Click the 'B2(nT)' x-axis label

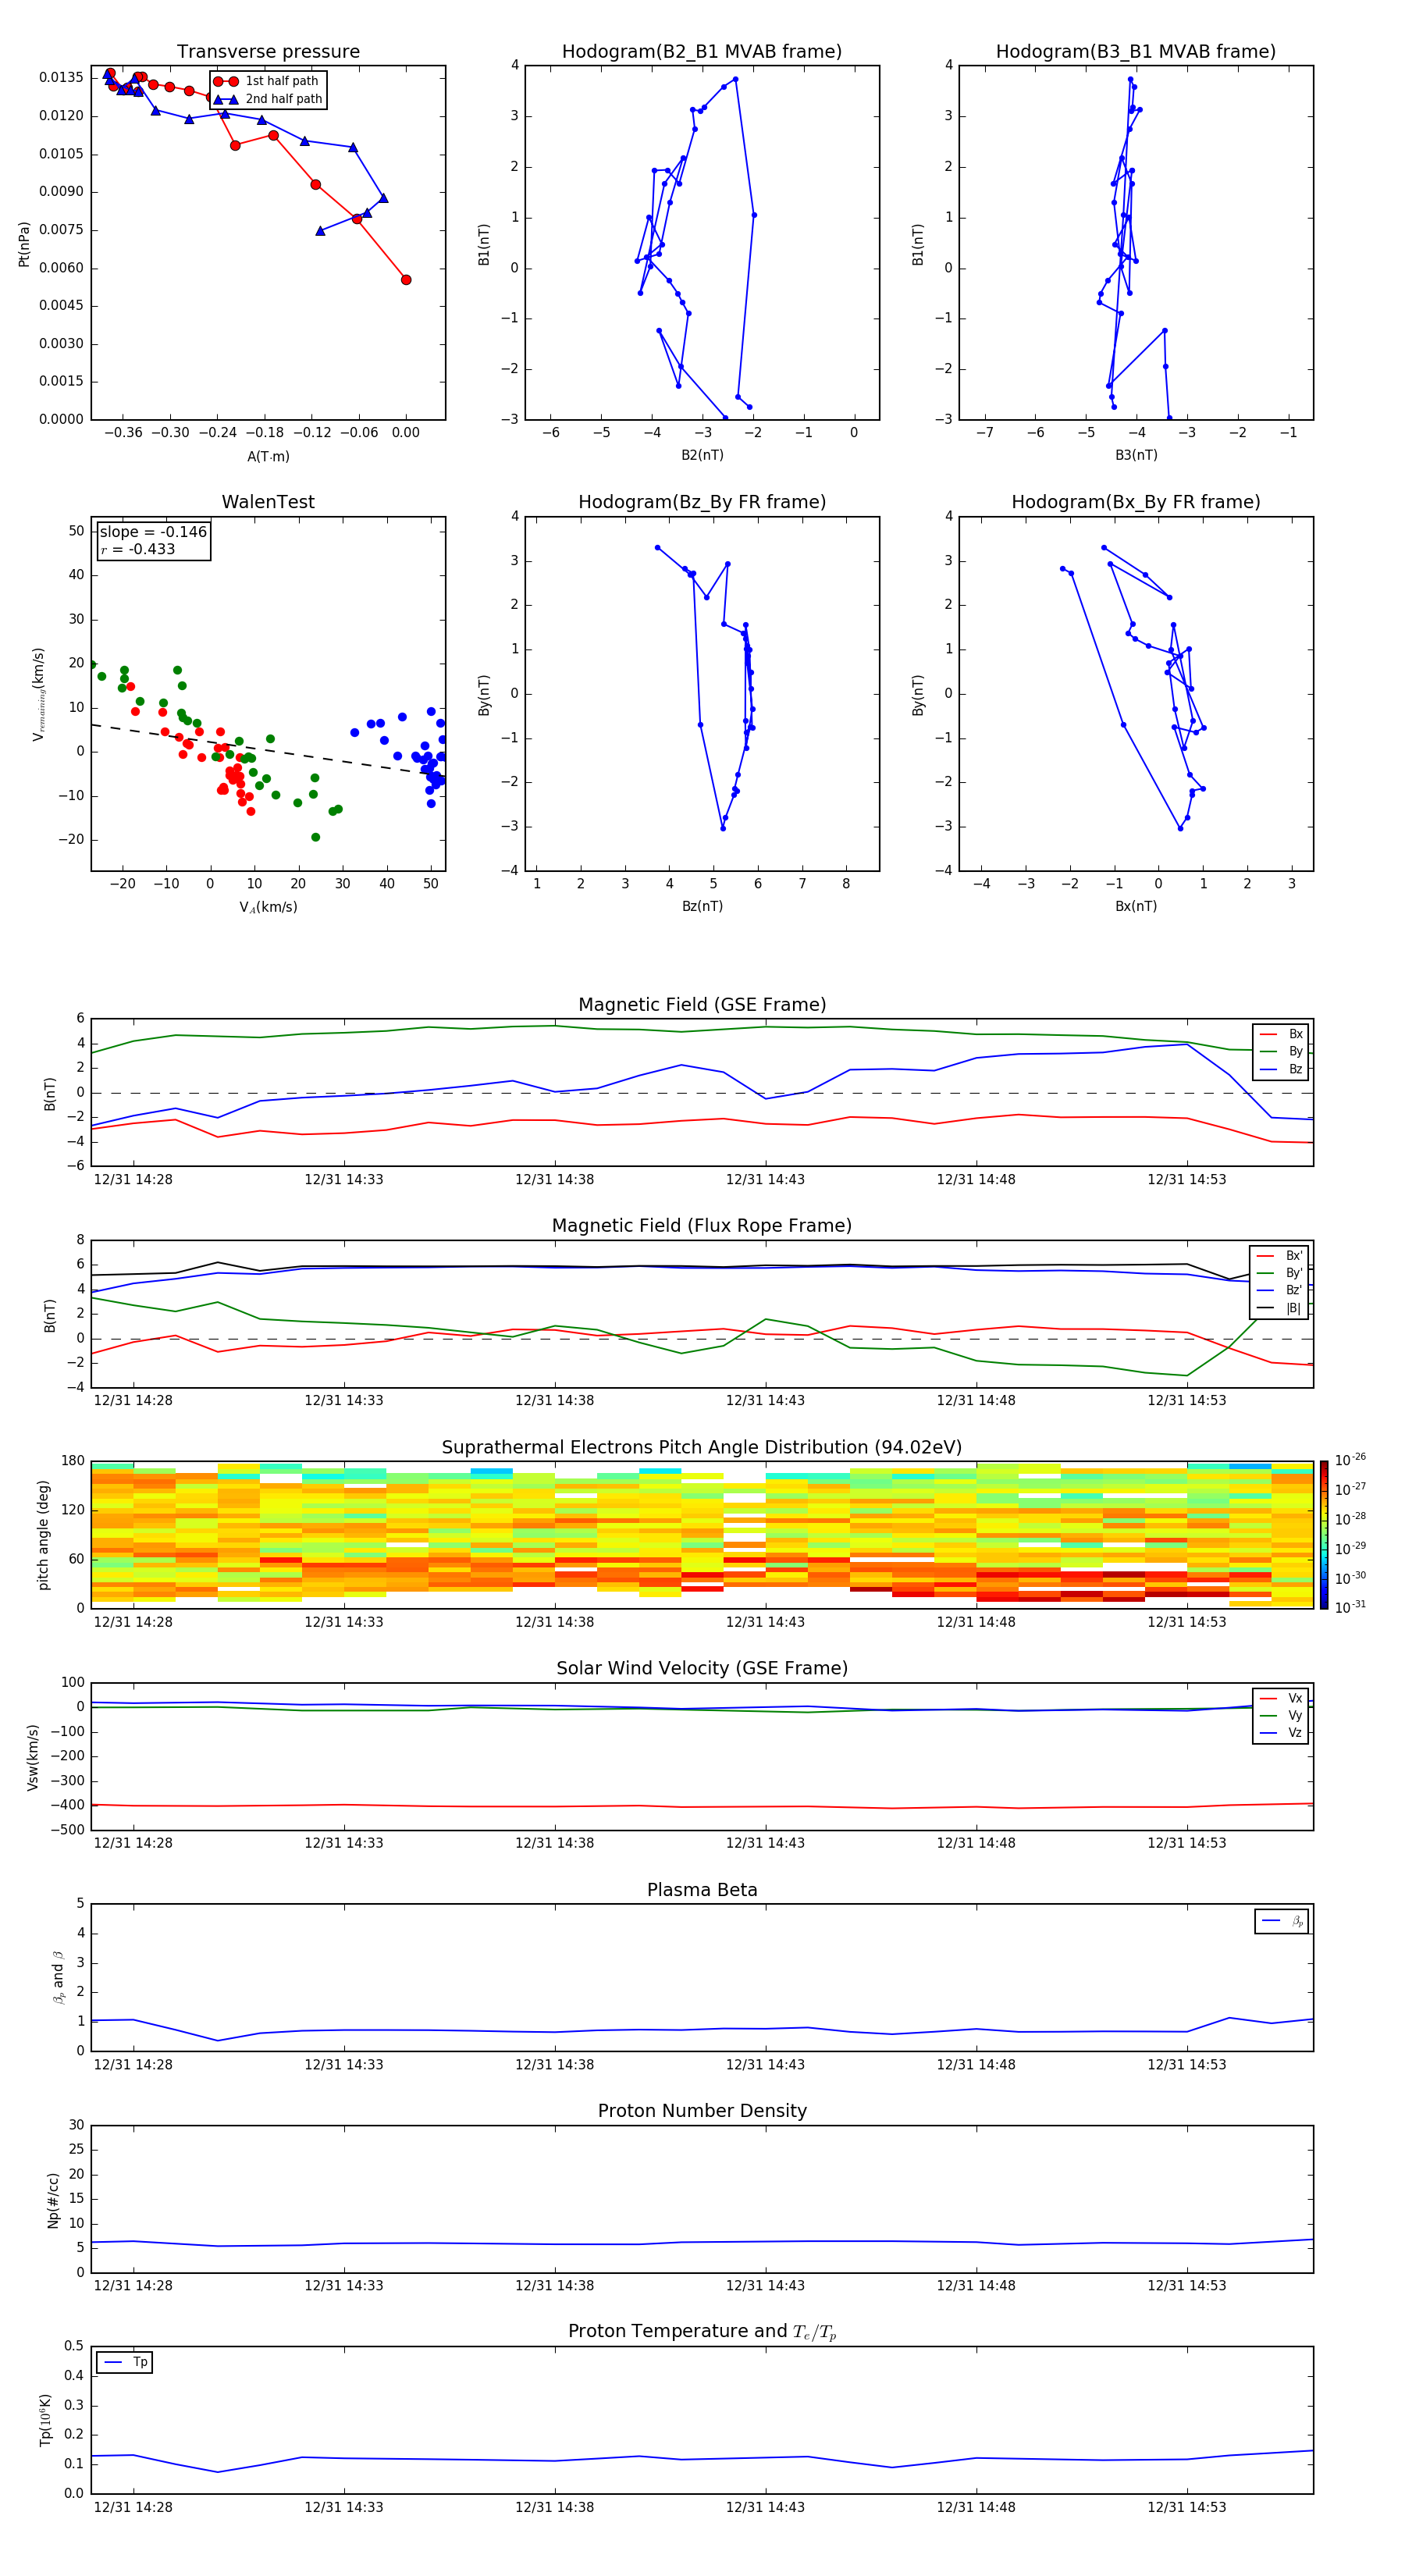pos(702,455)
